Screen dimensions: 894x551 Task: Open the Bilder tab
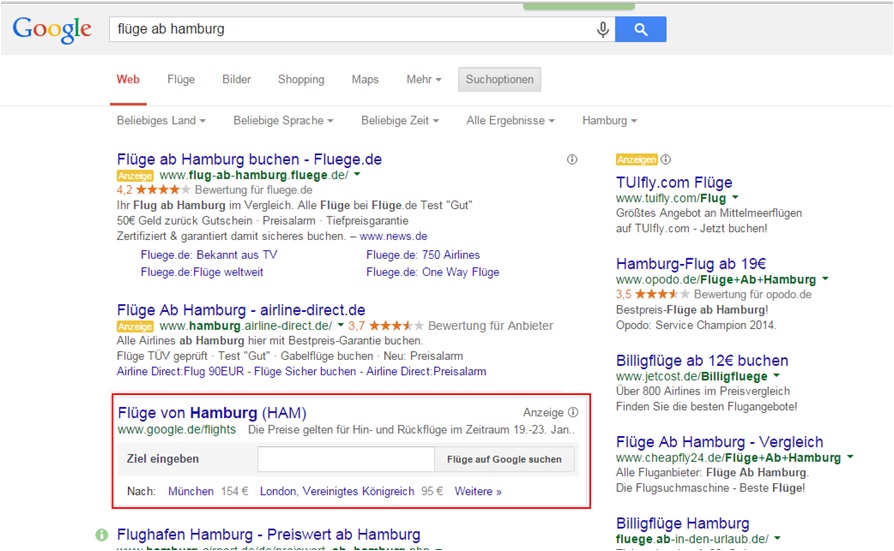236,79
